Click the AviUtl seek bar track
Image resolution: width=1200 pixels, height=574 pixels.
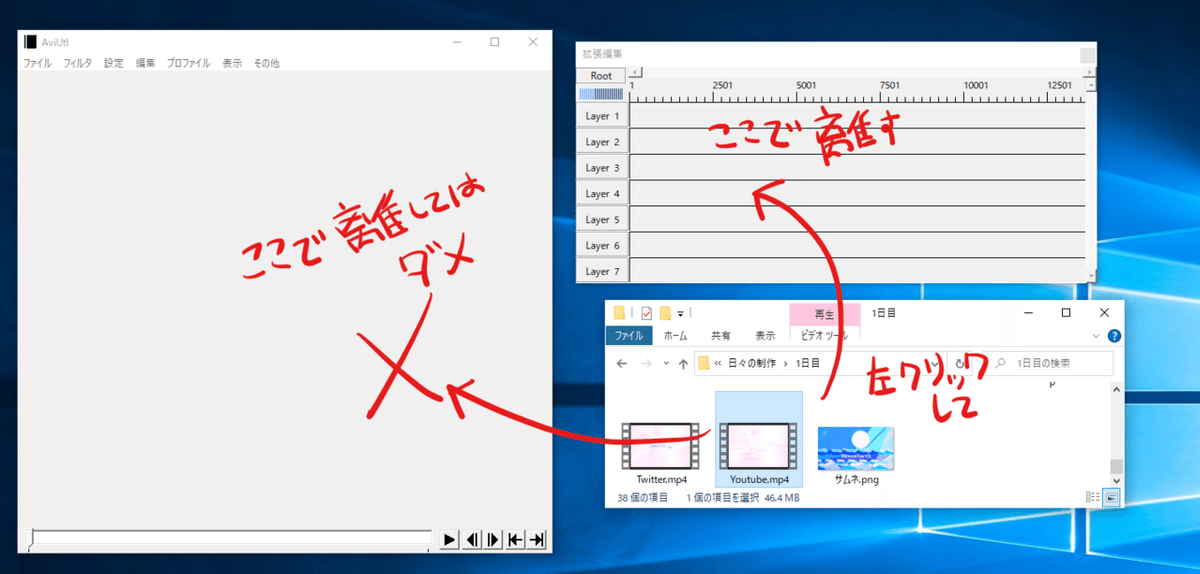pyautogui.click(x=231, y=538)
